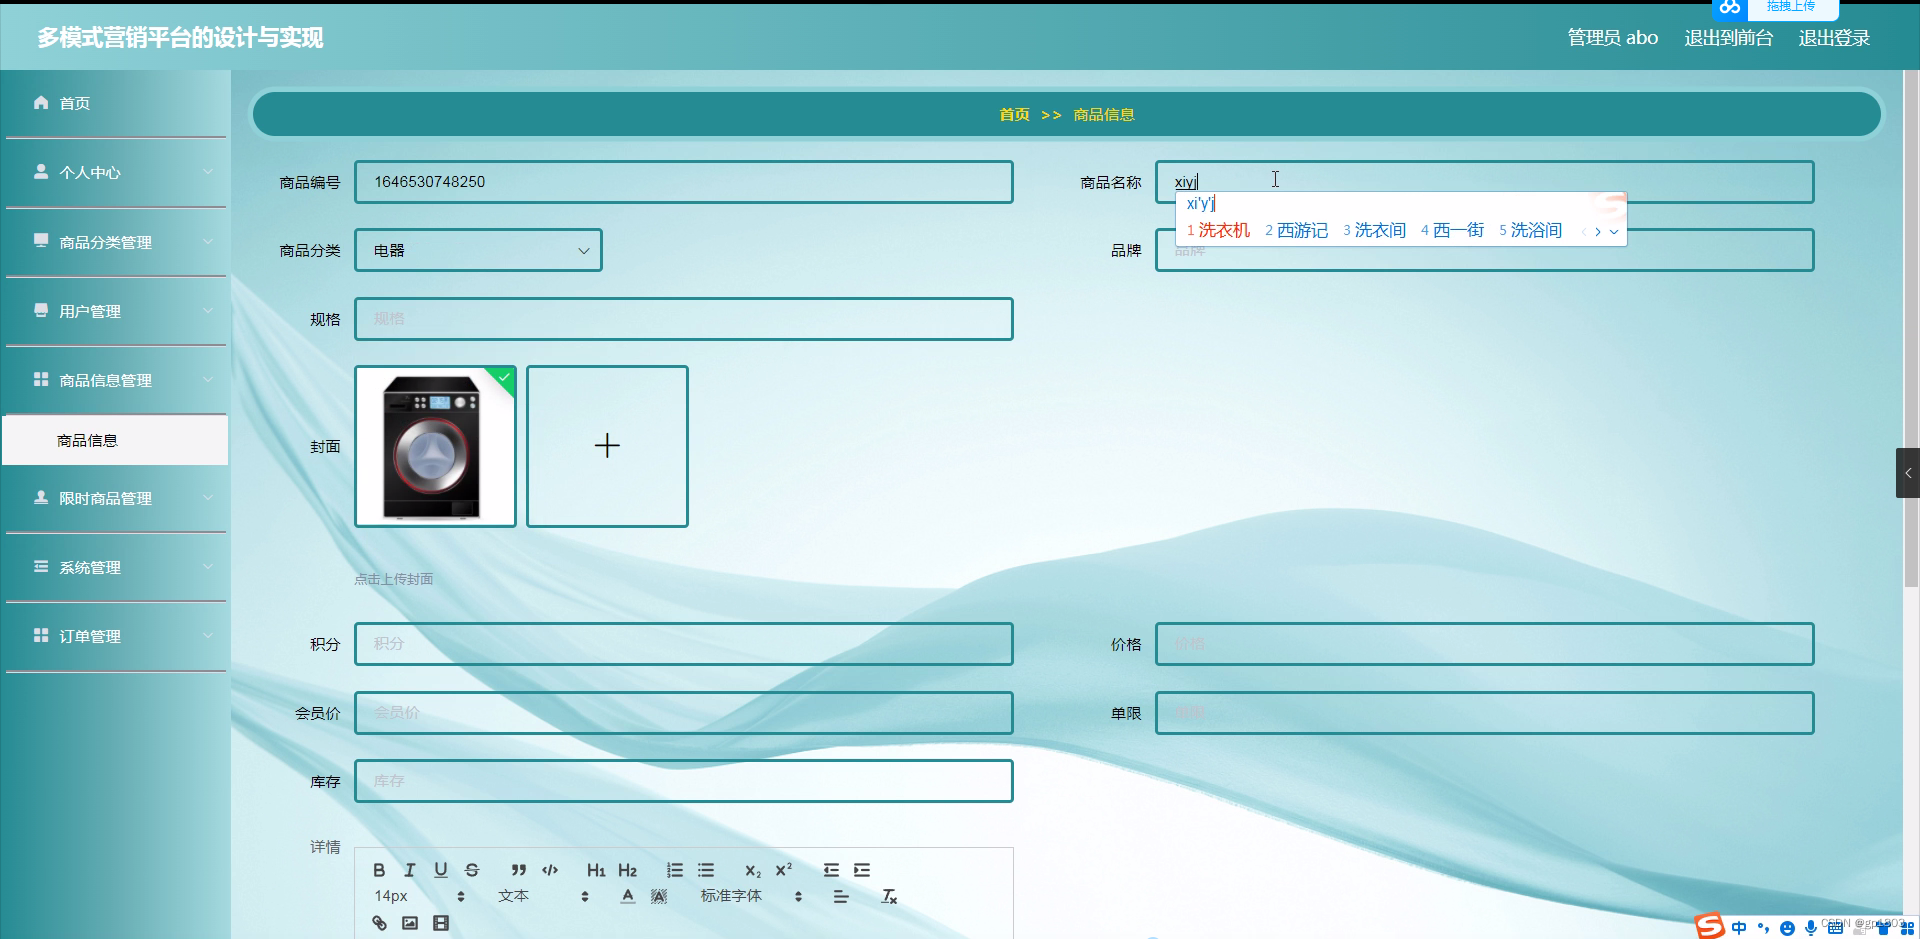Screen dimensions: 1920x939
Task: Insert a hyperlink in the detail editor
Action: 380,923
